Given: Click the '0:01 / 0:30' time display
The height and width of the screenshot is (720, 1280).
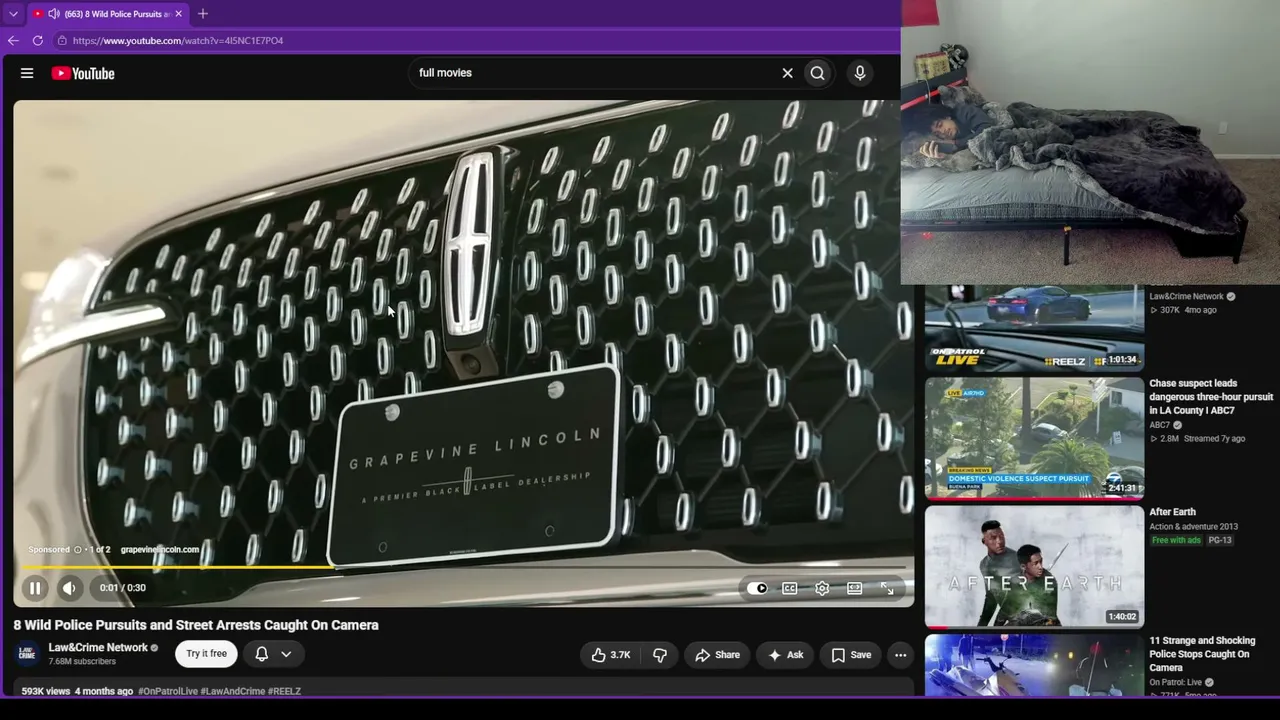Looking at the screenshot, I should point(123,588).
